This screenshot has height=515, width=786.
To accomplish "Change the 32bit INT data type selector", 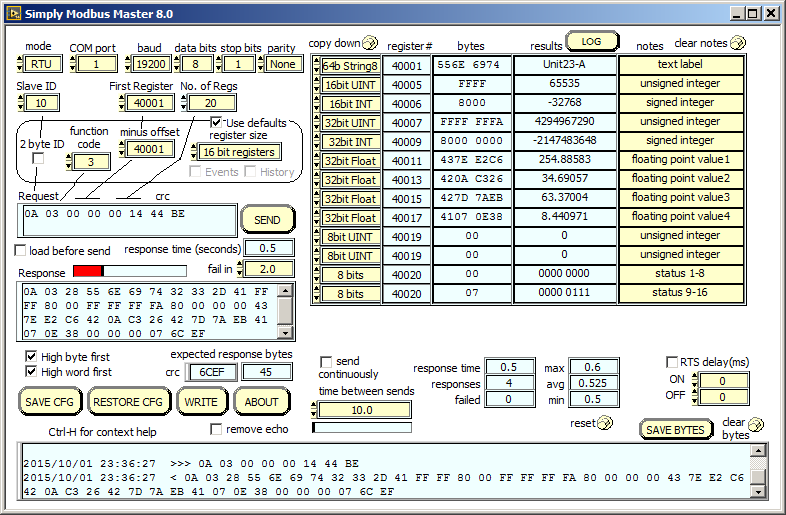I will pyautogui.click(x=350, y=142).
